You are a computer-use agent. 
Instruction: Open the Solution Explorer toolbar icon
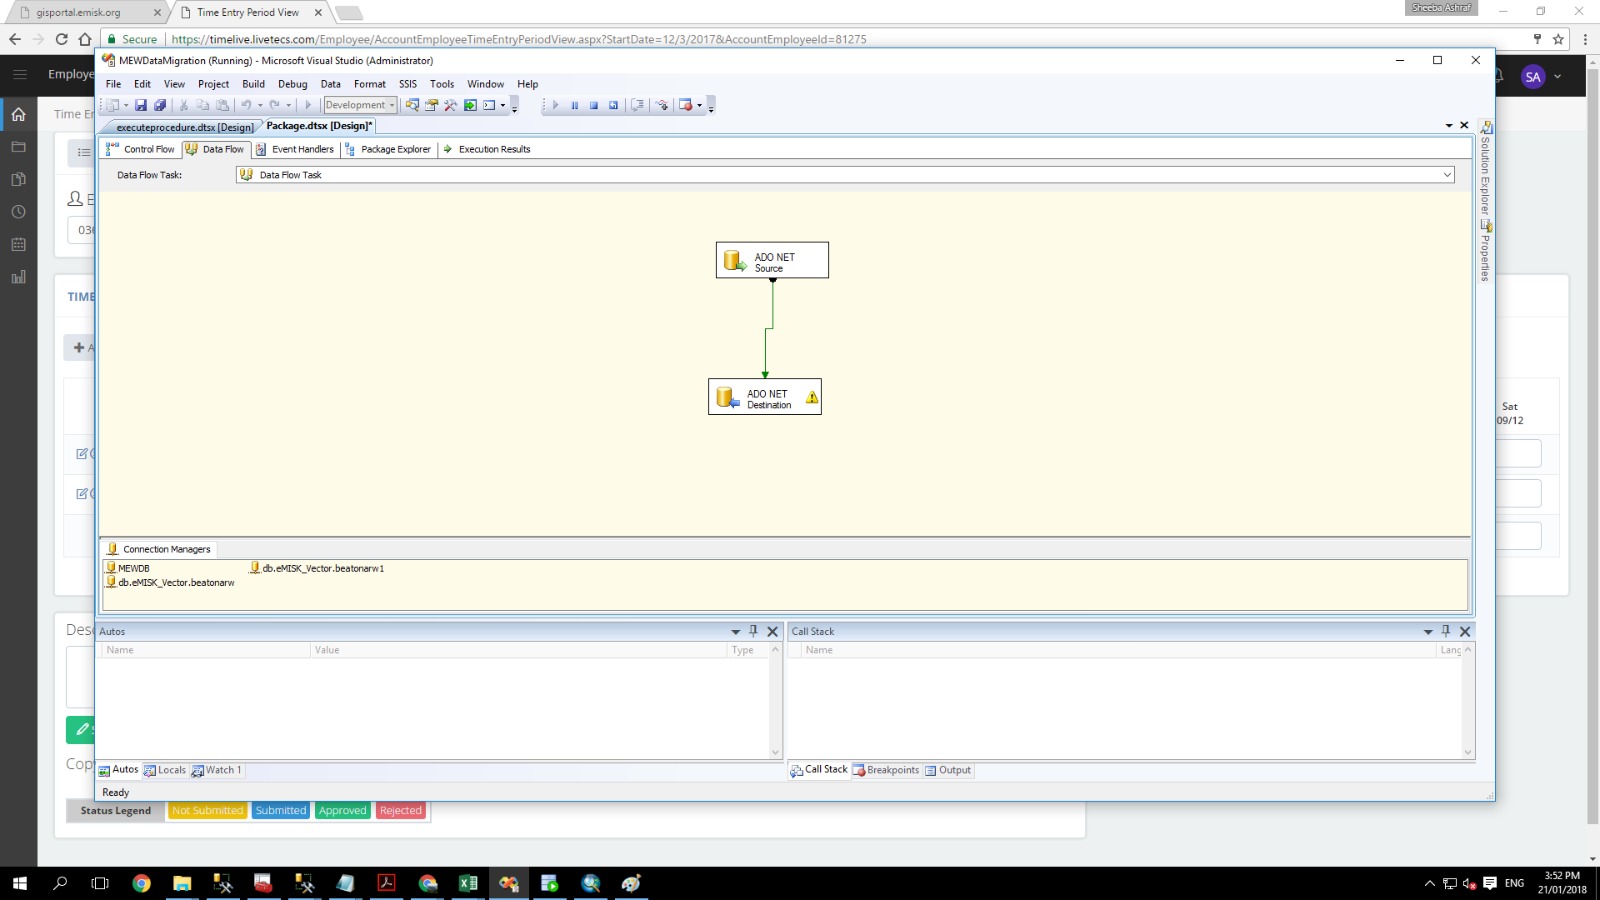pos(412,105)
